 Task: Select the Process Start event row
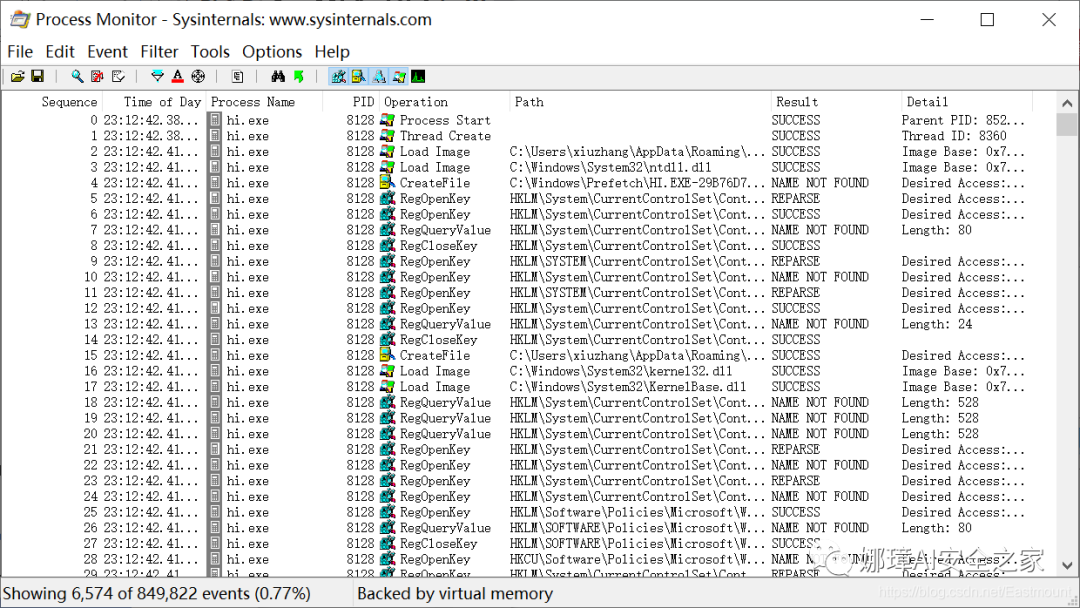pyautogui.click(x=517, y=120)
